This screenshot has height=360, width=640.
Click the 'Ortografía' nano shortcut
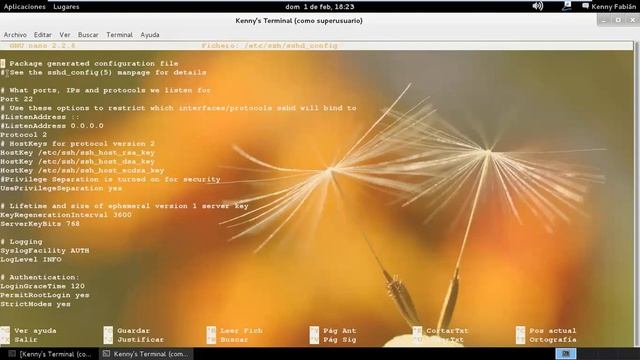coord(546,340)
